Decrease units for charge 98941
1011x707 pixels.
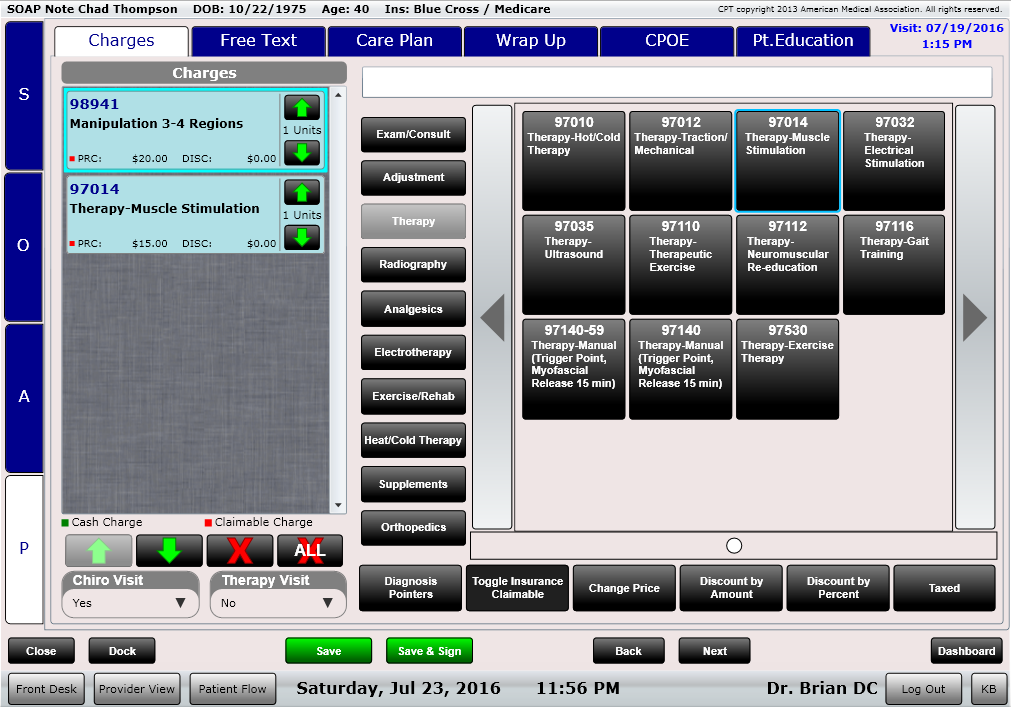(301, 153)
